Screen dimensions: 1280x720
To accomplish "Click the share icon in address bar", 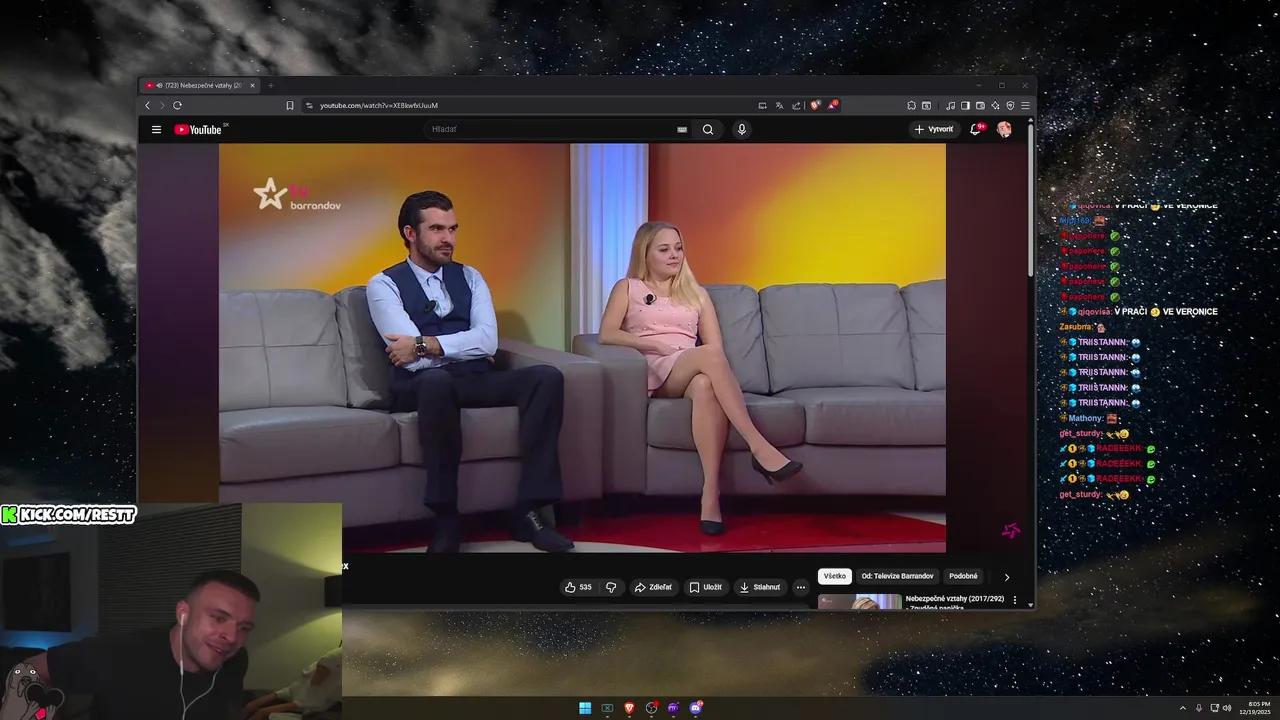I will (796, 105).
